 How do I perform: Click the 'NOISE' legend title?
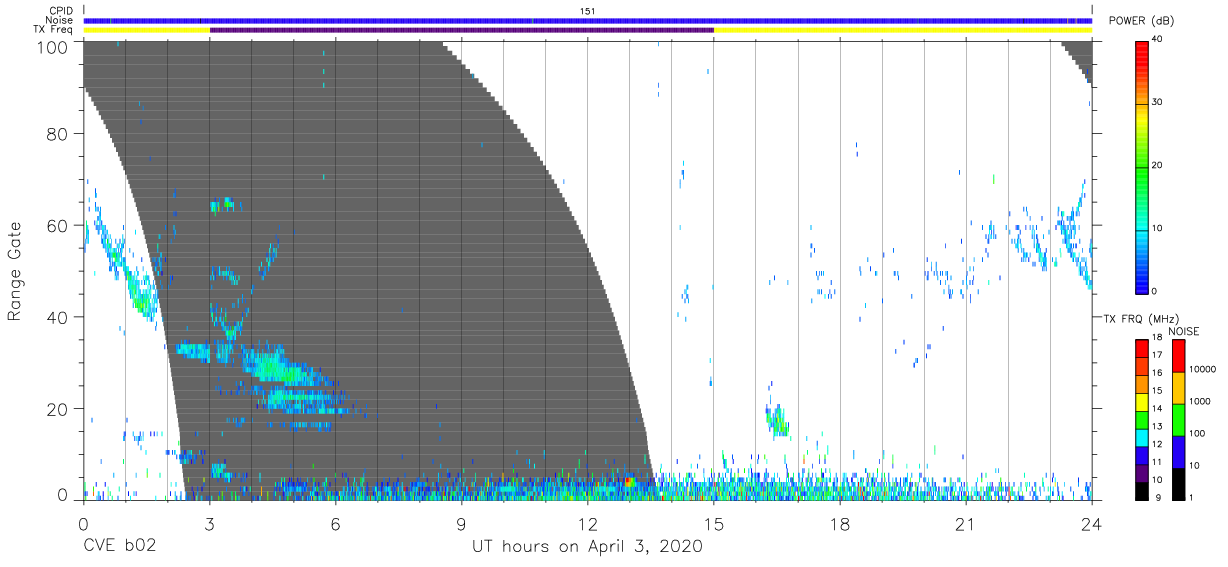(1183, 331)
